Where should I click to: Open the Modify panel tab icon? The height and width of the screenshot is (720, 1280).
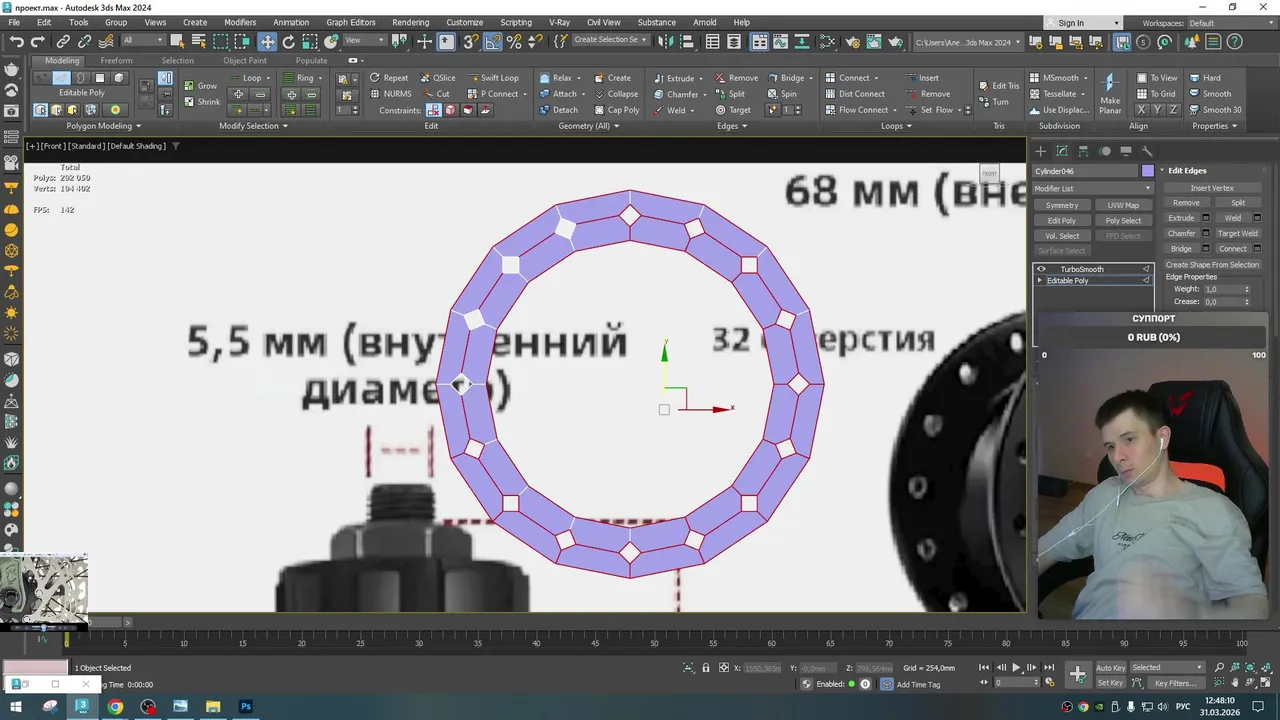coord(1061,151)
